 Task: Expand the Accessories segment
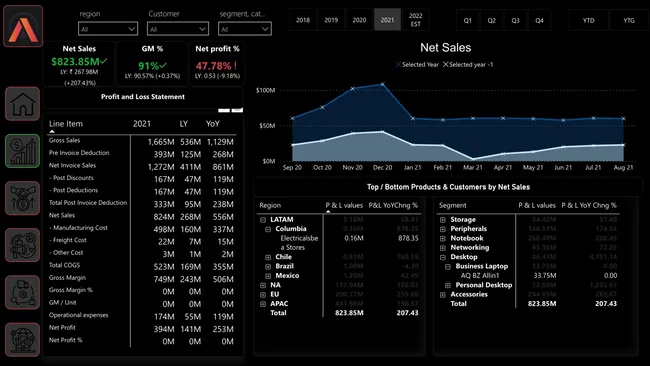click(x=443, y=295)
